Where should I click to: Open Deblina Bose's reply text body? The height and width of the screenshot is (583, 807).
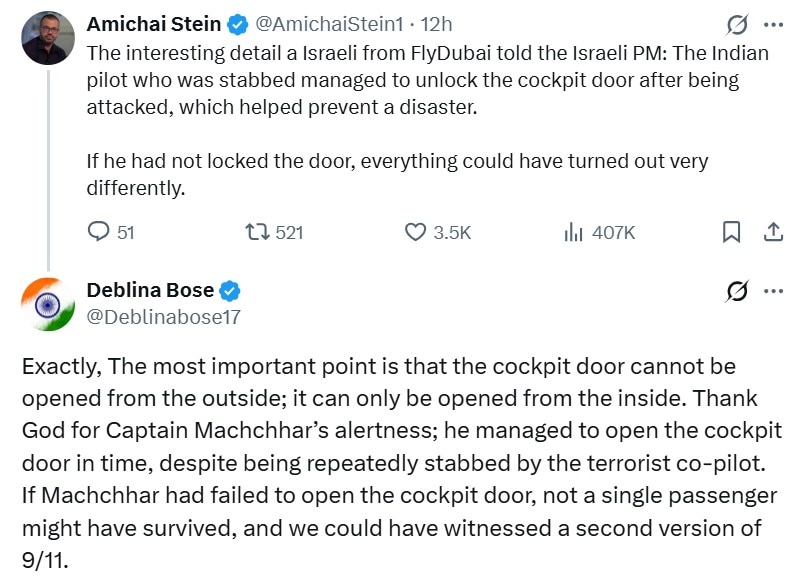tap(401, 463)
